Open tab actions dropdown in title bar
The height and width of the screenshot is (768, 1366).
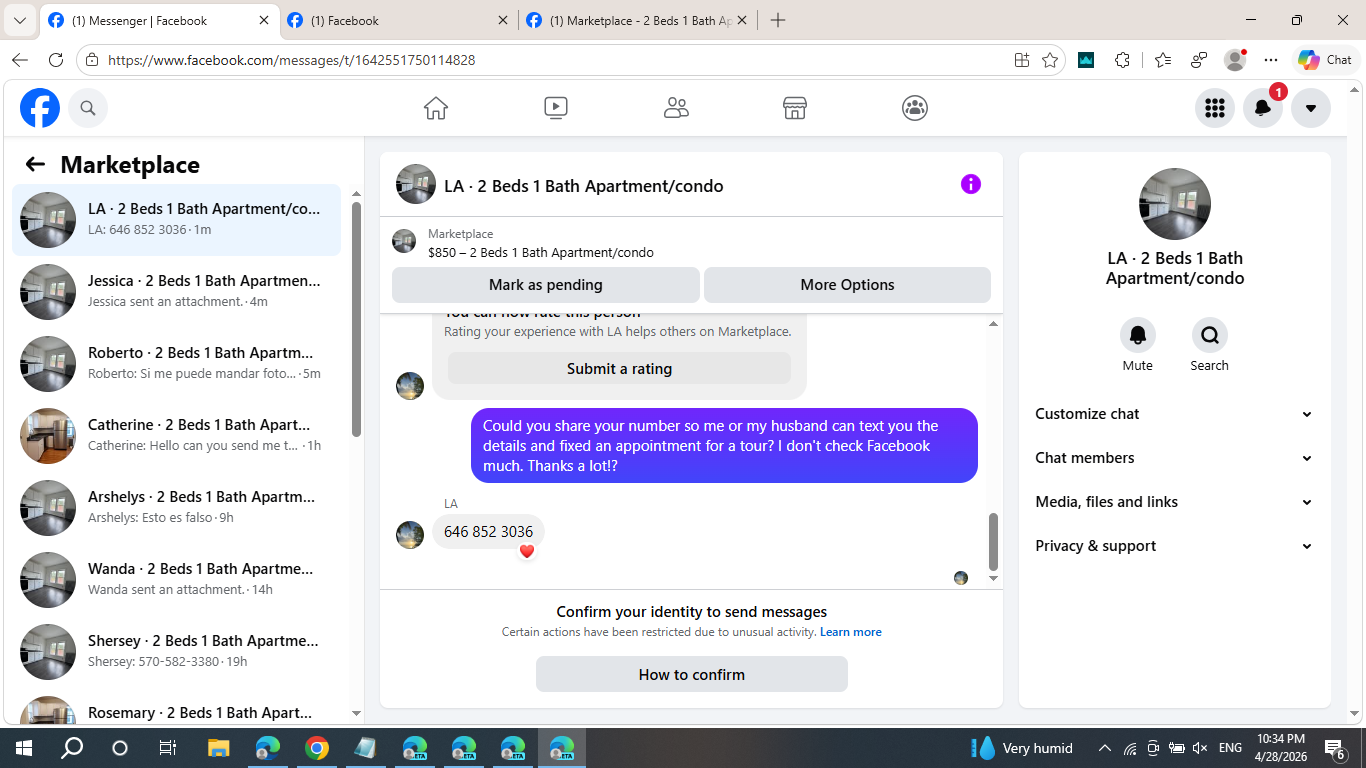click(x=19, y=20)
